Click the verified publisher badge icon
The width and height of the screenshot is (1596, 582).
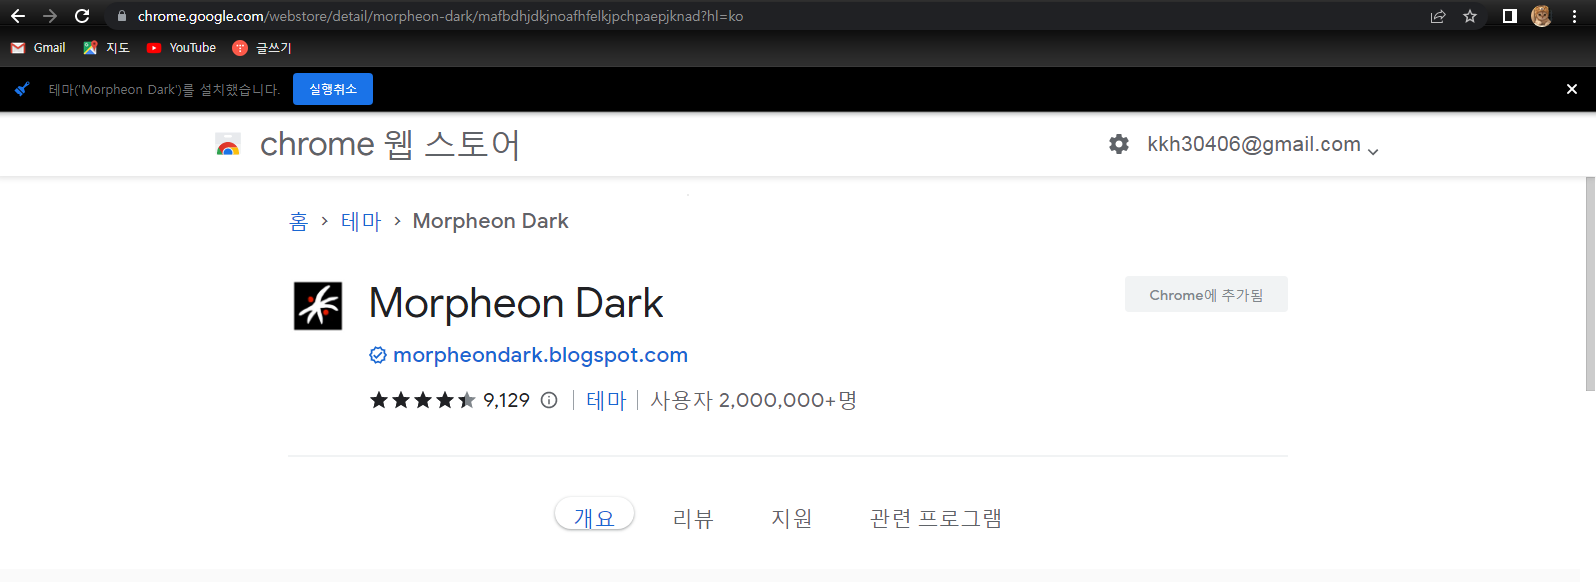[x=378, y=355]
